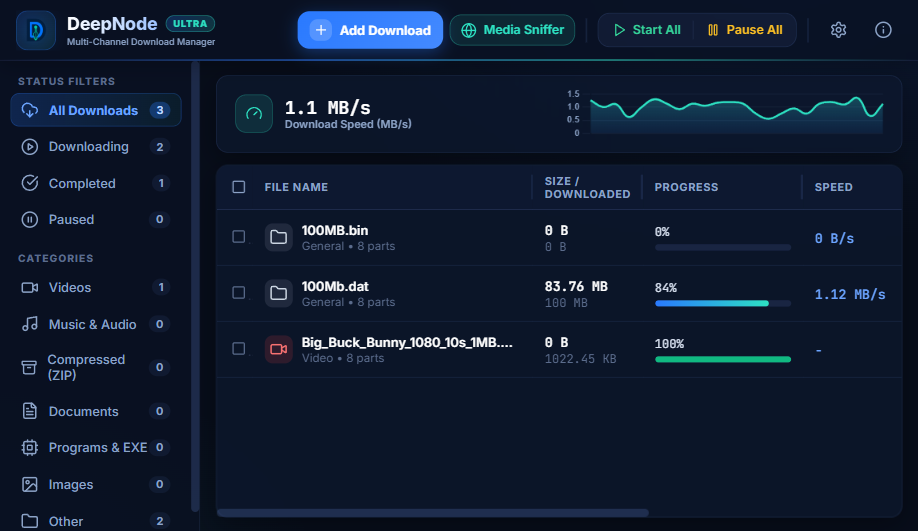This screenshot has height=531, width=918.
Task: Click the 100MB.bin file name
Action: pyautogui.click(x=335, y=230)
